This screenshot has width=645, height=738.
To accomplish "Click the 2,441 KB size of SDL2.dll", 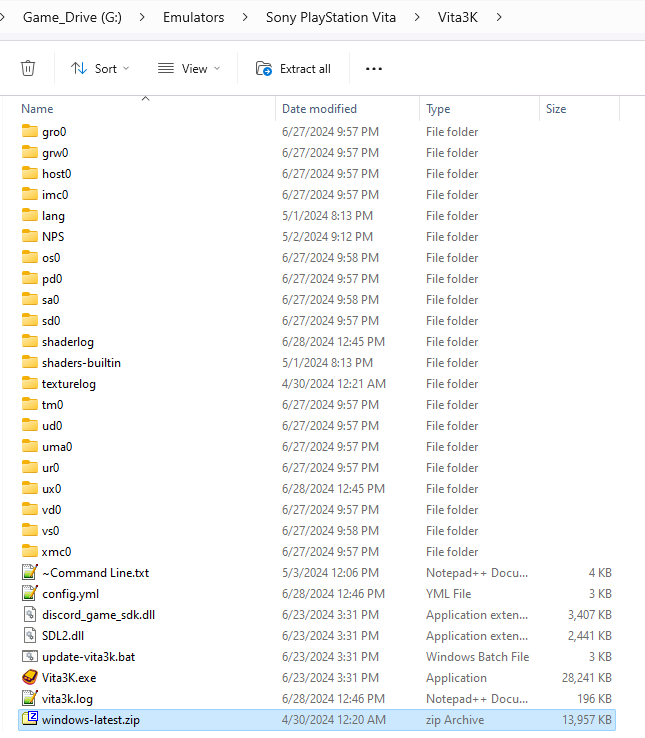I will pos(589,636).
